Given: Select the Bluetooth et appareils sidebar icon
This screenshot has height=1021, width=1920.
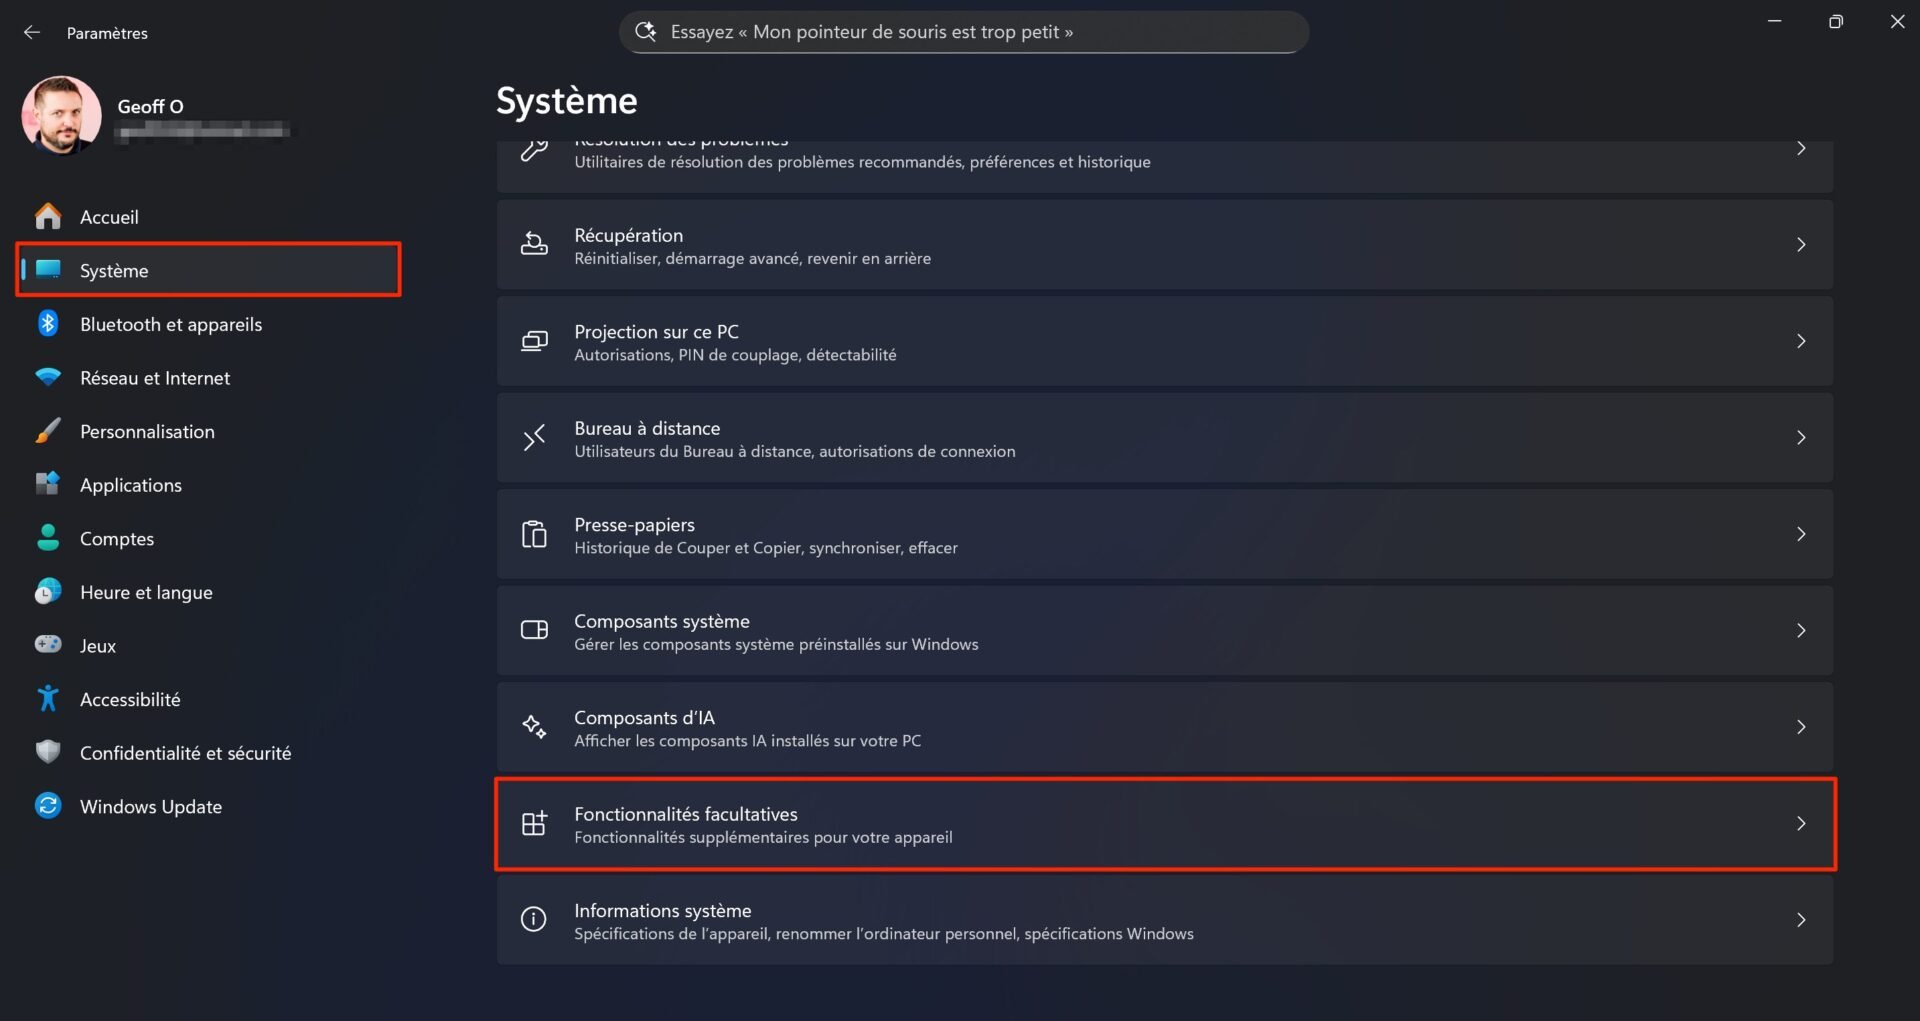Looking at the screenshot, I should tap(48, 323).
